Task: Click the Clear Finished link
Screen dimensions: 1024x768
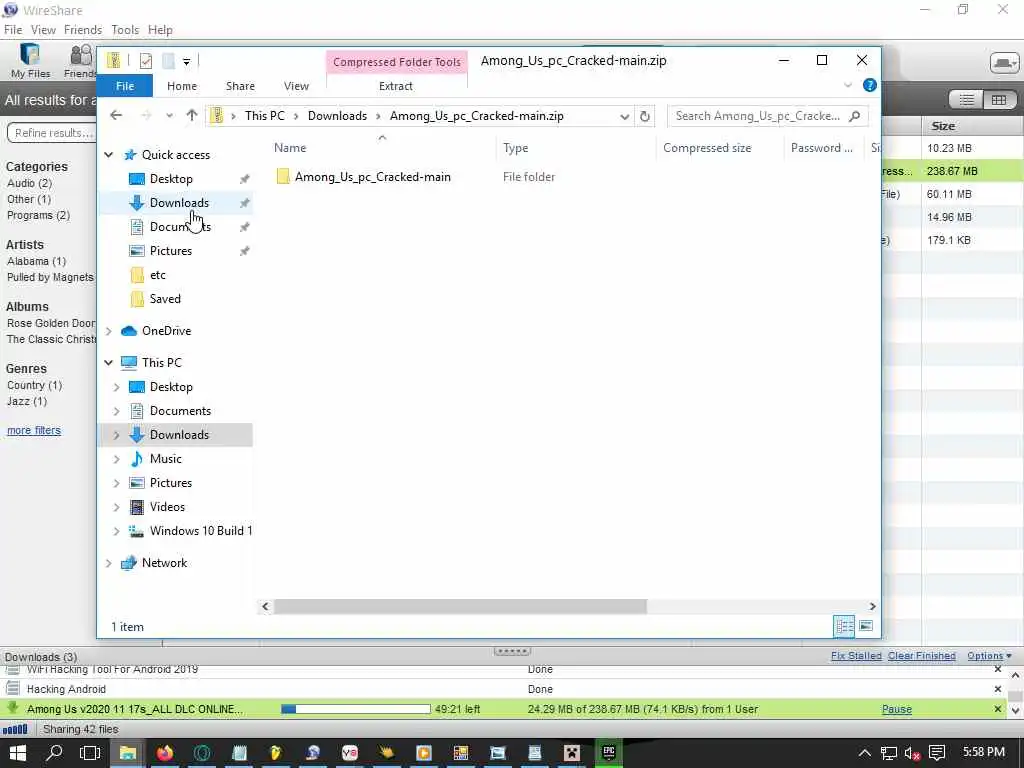Action: [921, 656]
